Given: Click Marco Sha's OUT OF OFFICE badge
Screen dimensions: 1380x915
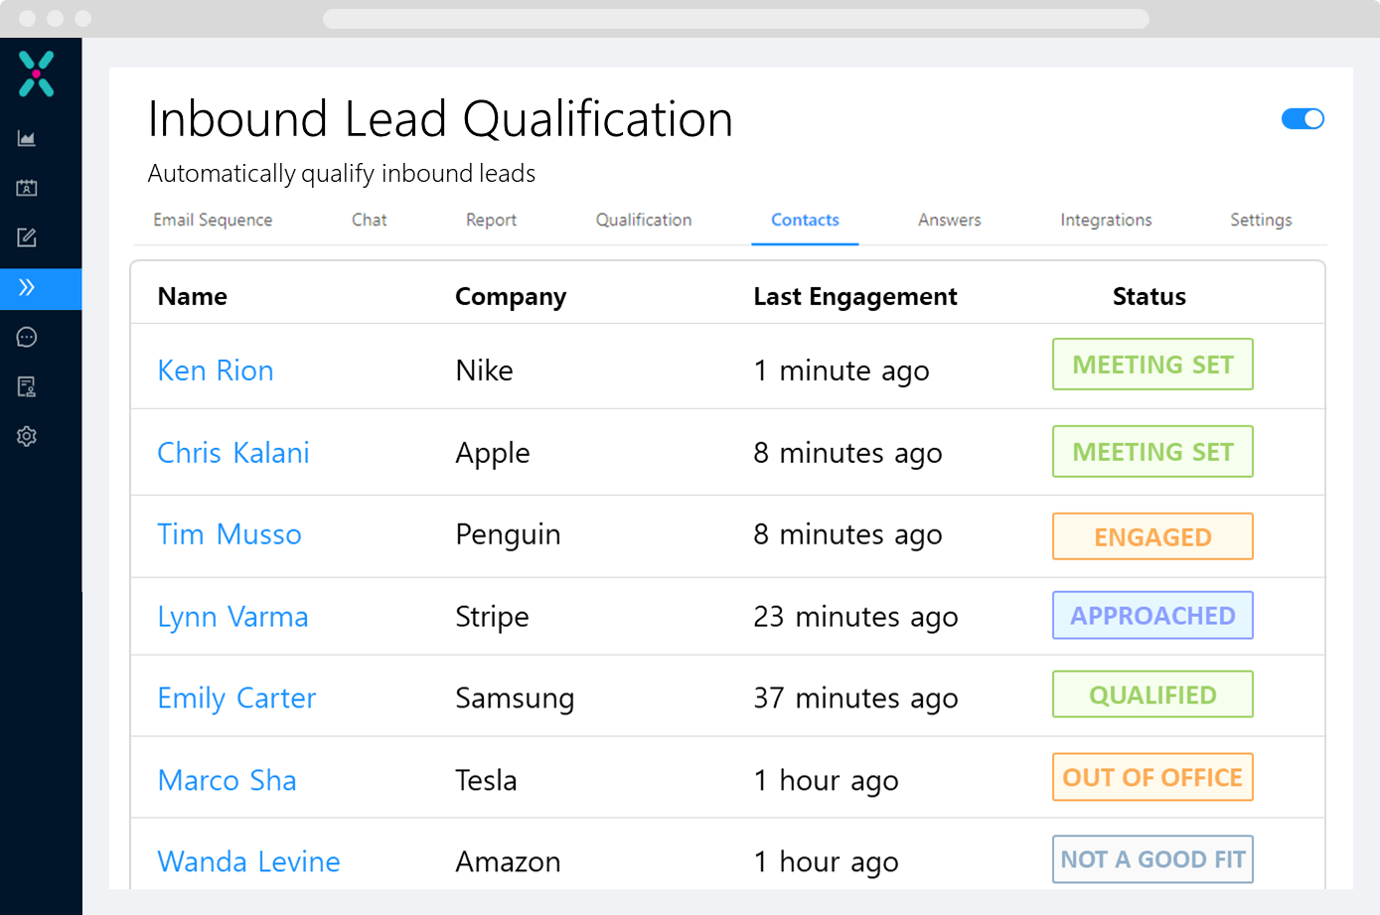Looking at the screenshot, I should point(1152,777).
